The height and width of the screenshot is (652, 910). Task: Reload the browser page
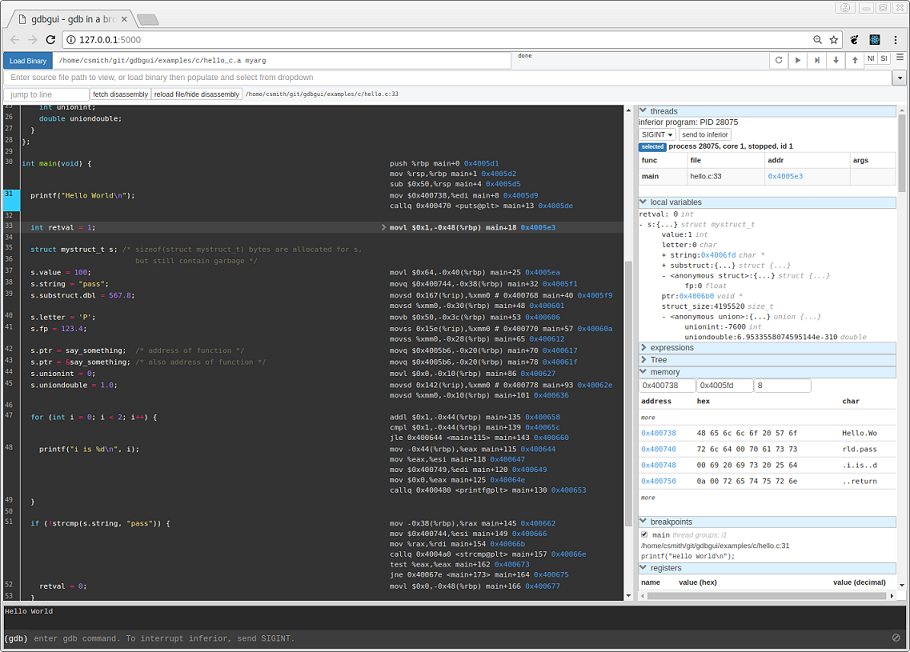(x=50, y=39)
